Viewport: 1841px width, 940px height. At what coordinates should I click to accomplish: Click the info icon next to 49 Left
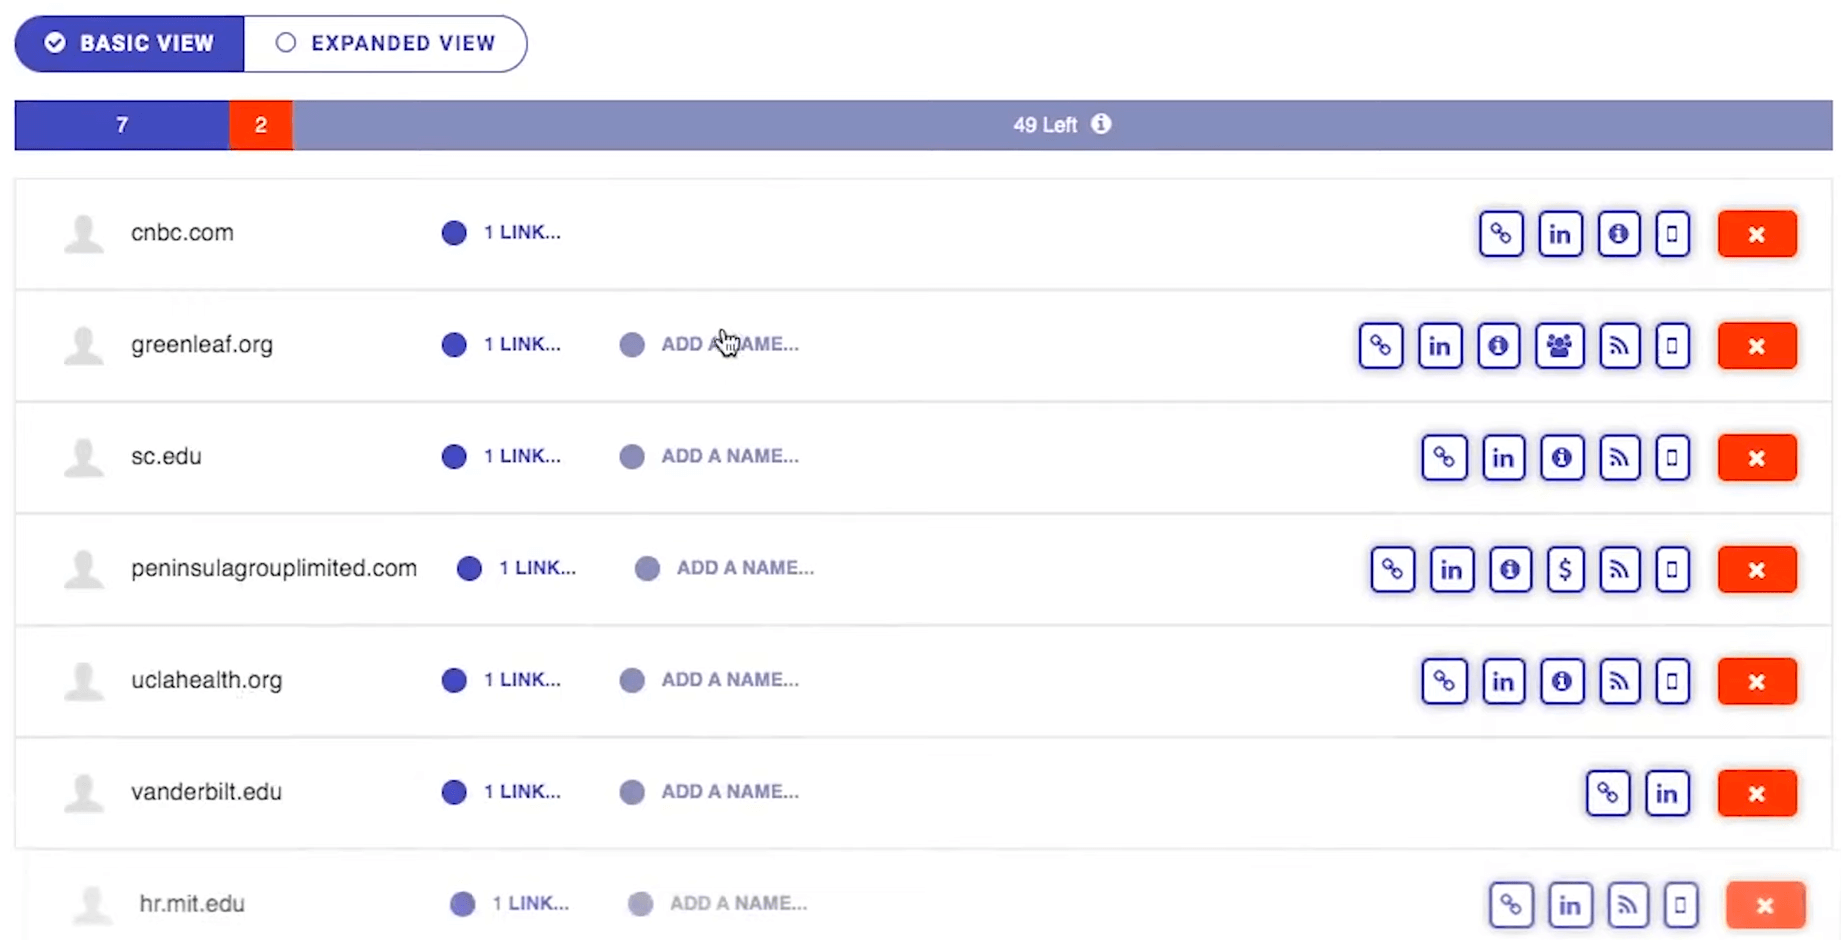1101,124
